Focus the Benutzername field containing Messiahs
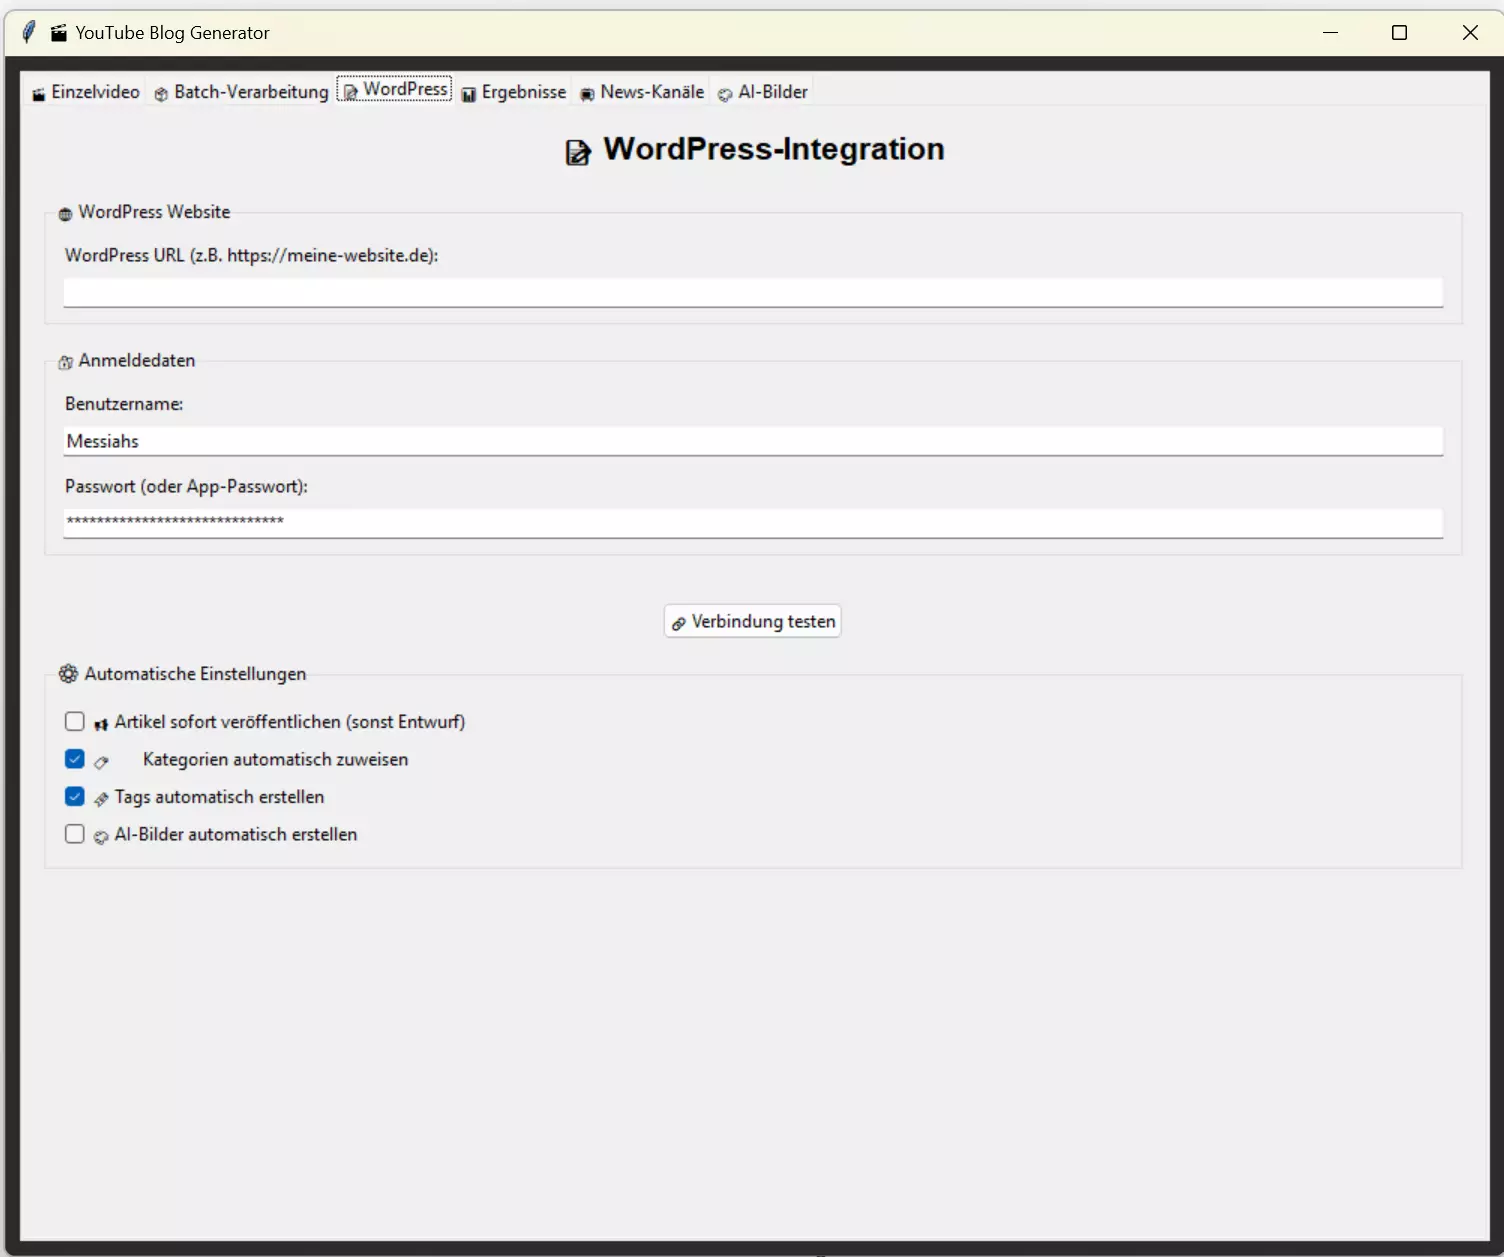1504x1257 pixels. point(753,441)
